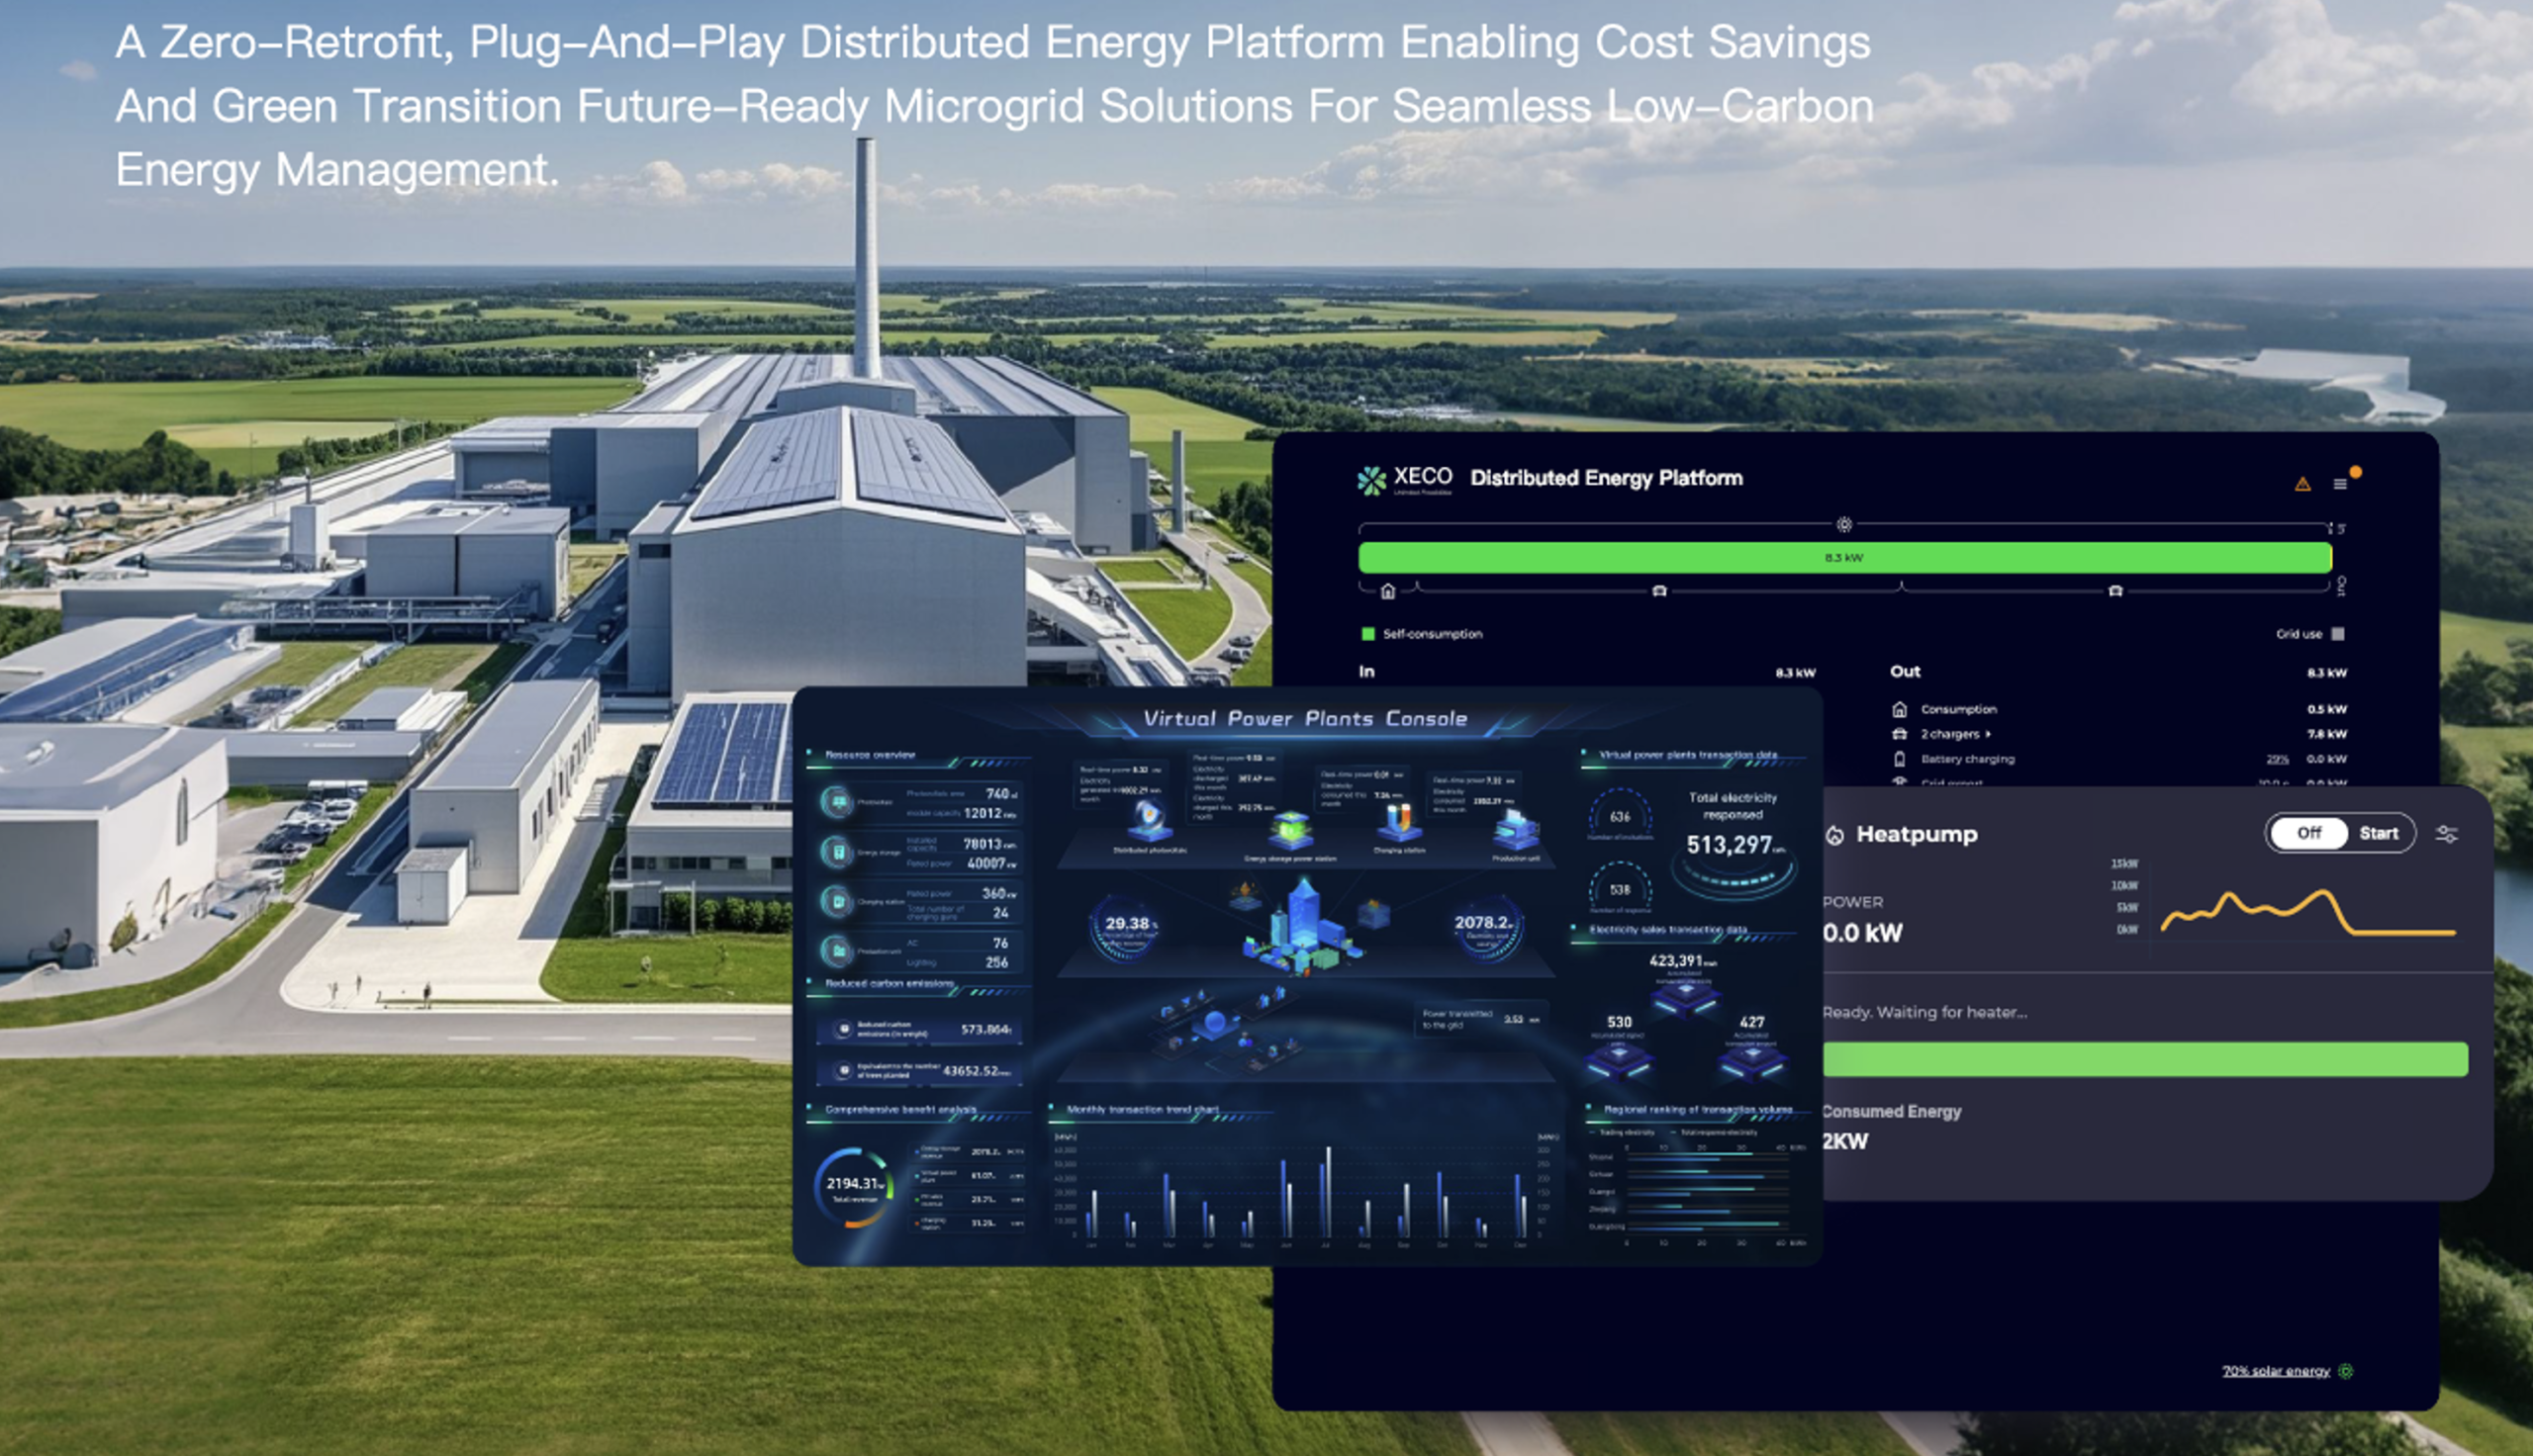Click the Battery charging row in Out list
The height and width of the screenshot is (1456, 2533).
pyautogui.click(x=1967, y=759)
